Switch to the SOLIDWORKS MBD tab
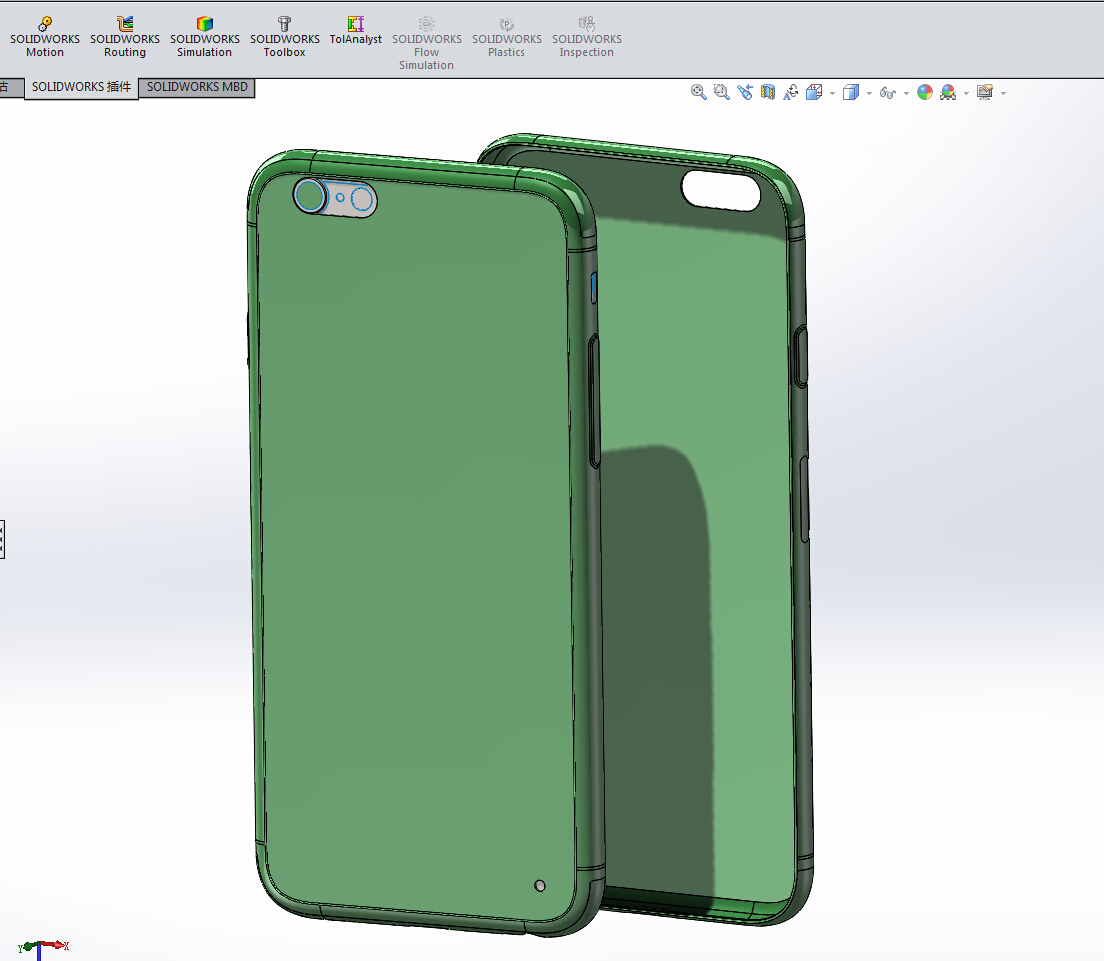1104x961 pixels. pos(197,87)
